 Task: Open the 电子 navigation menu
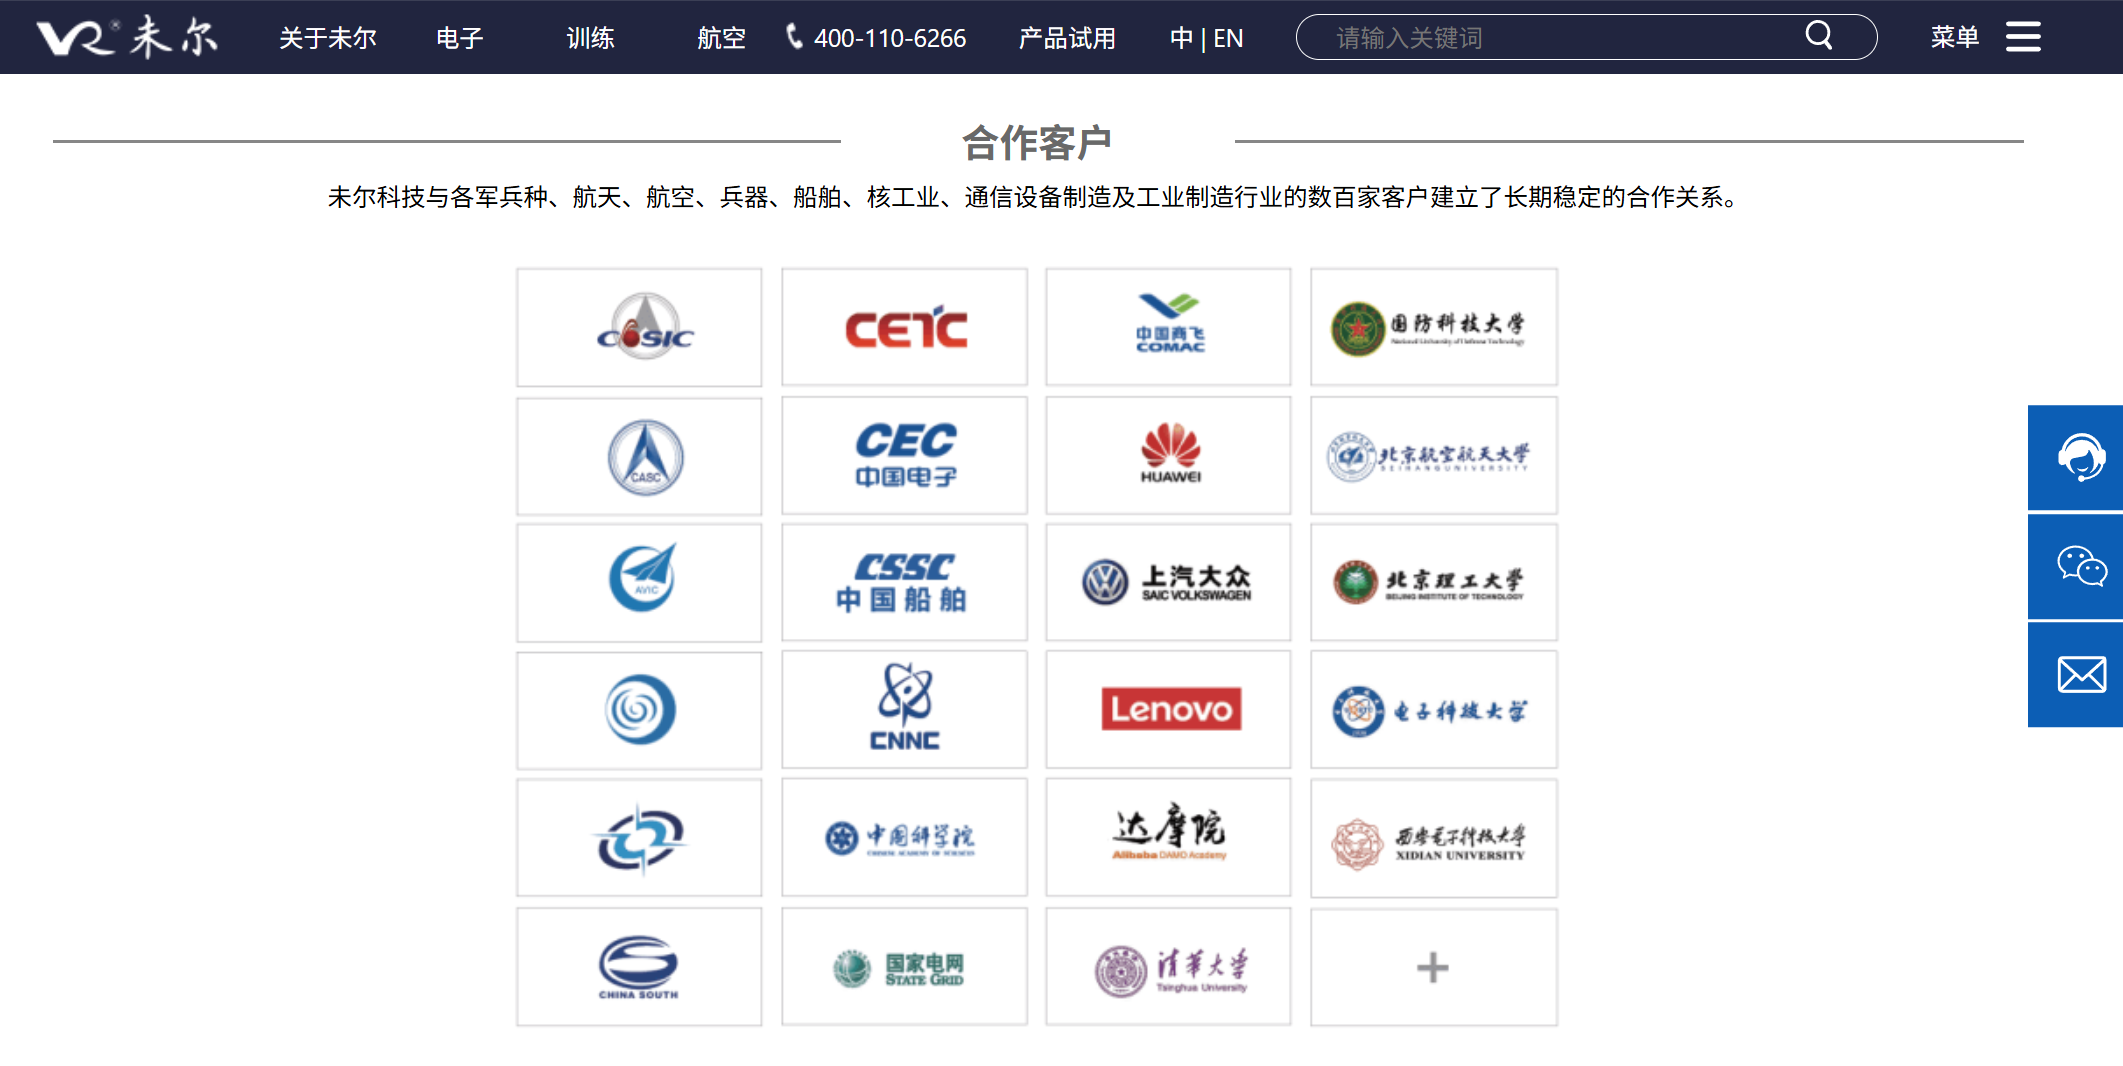coord(459,38)
